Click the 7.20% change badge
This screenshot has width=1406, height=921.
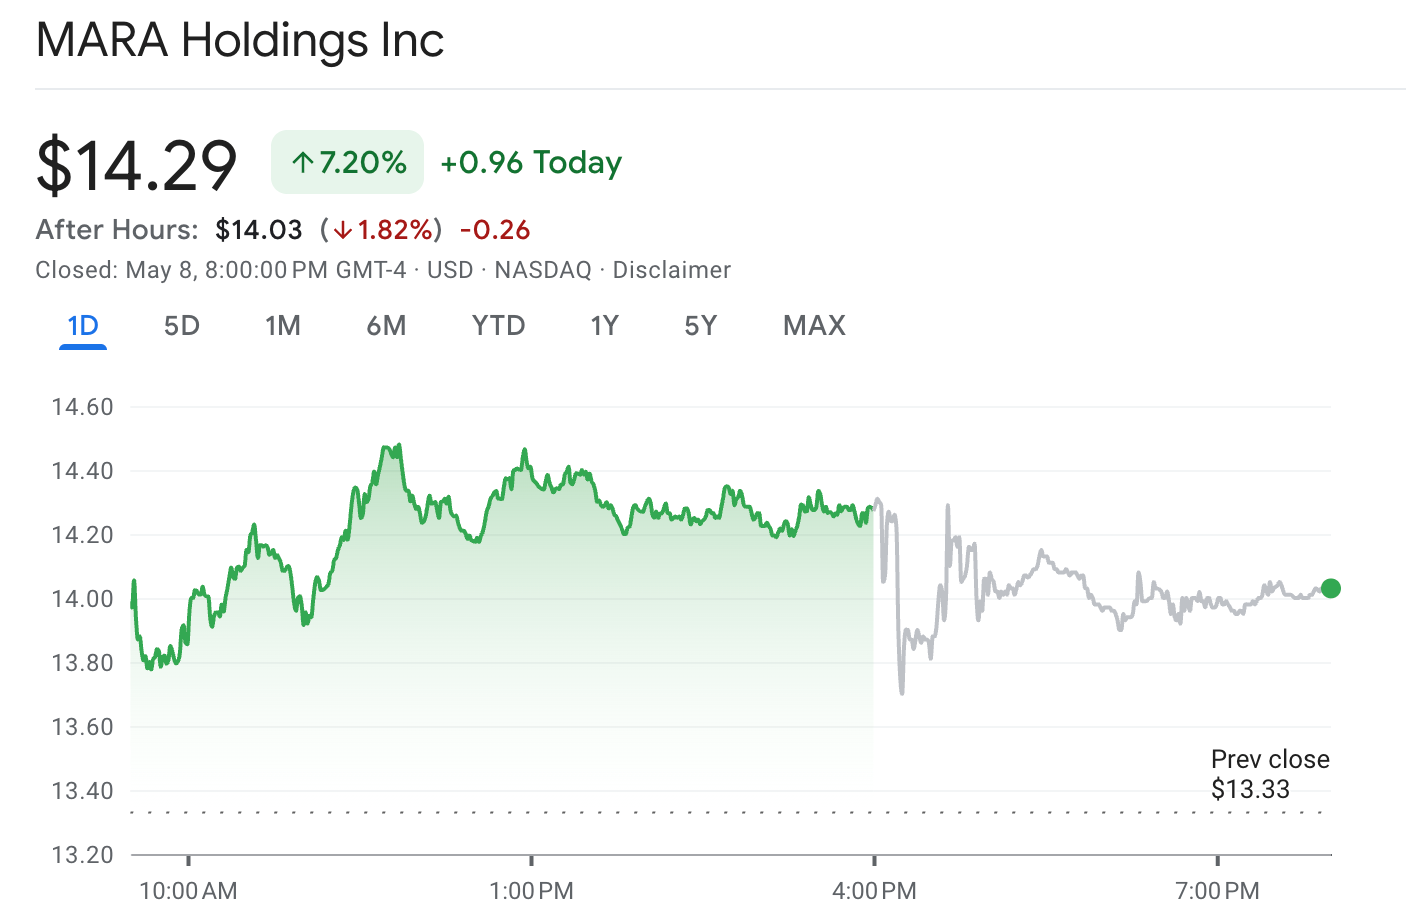347,161
